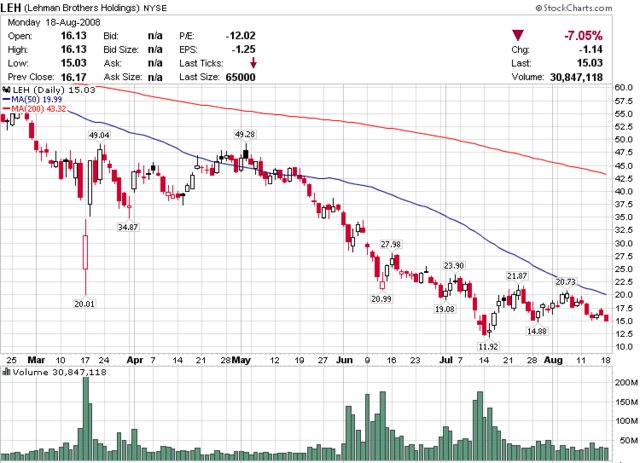Click the Last Size value 65000
This screenshot has width=640, height=463.
click(240, 77)
